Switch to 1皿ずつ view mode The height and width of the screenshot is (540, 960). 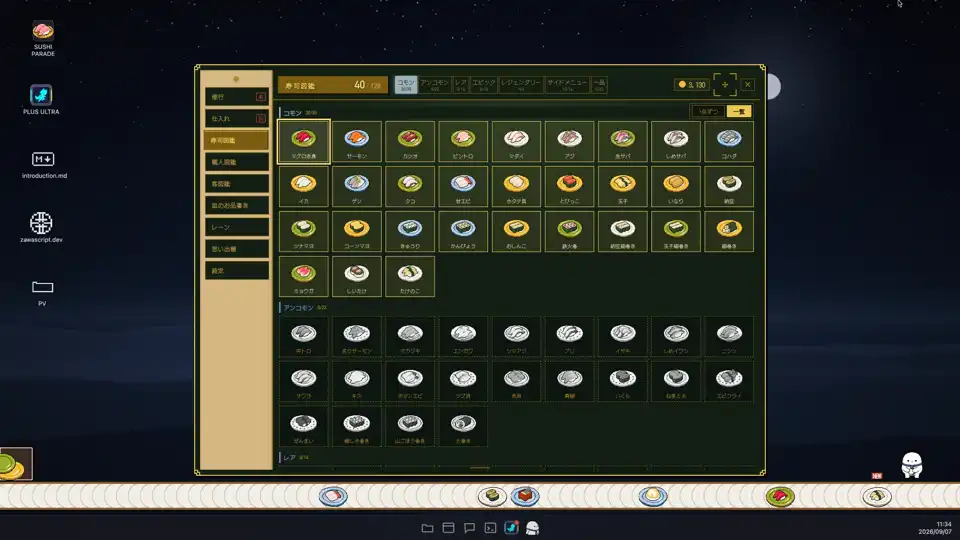pos(708,111)
